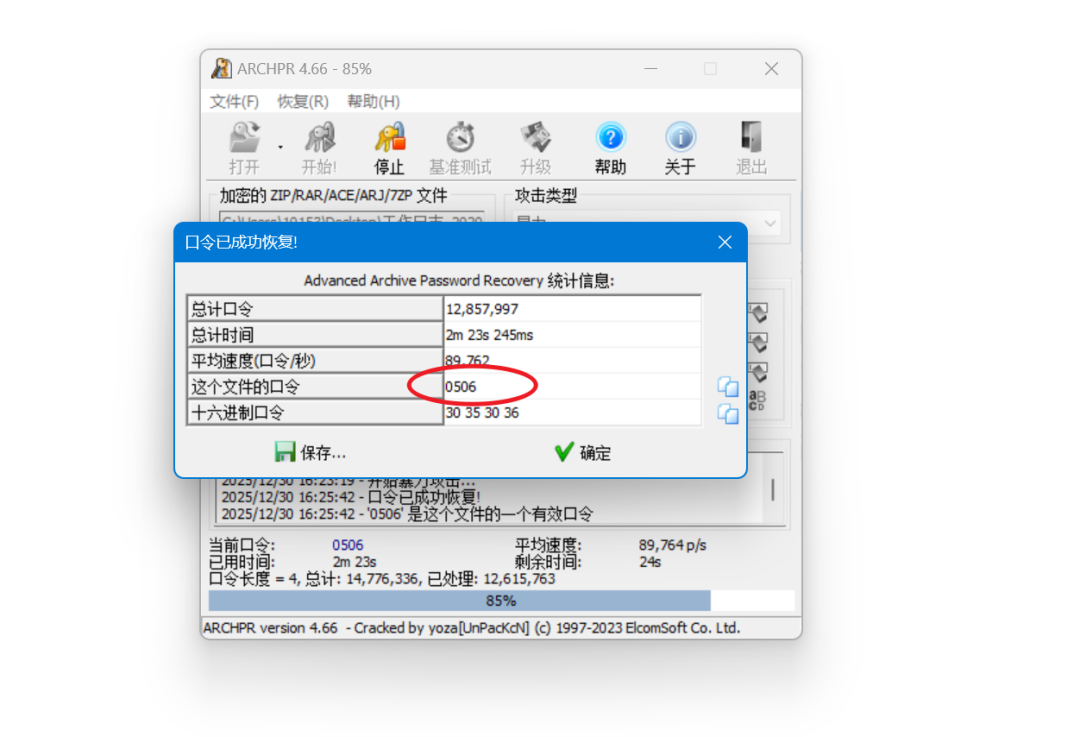This screenshot has height=737, width=1080.
Task: Click the 这个文件的口令 row label
Action: 315,386
